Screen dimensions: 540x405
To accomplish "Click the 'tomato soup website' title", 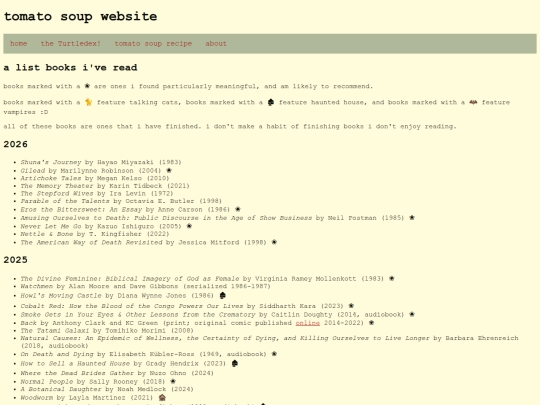I will pos(80,17).
